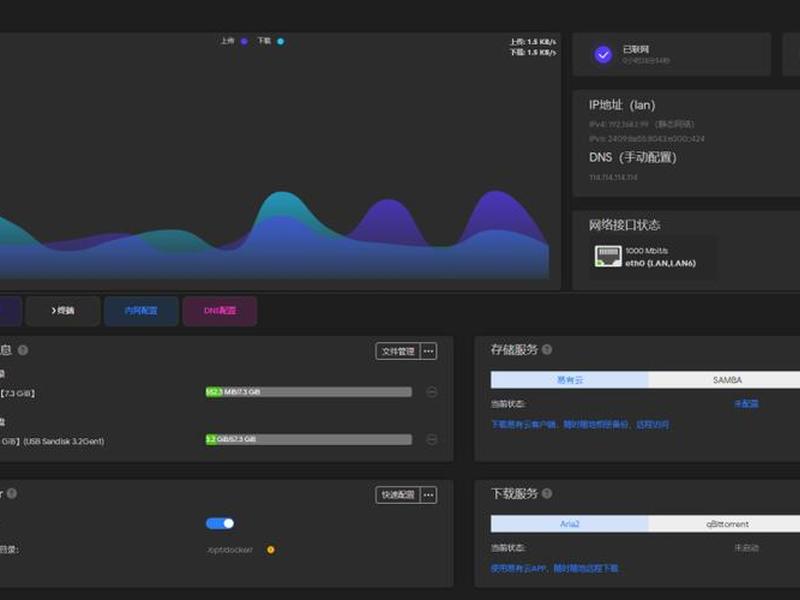The image size is (800, 600).
Task: Toggle the cyan download series legend dot
Action: pos(280,41)
